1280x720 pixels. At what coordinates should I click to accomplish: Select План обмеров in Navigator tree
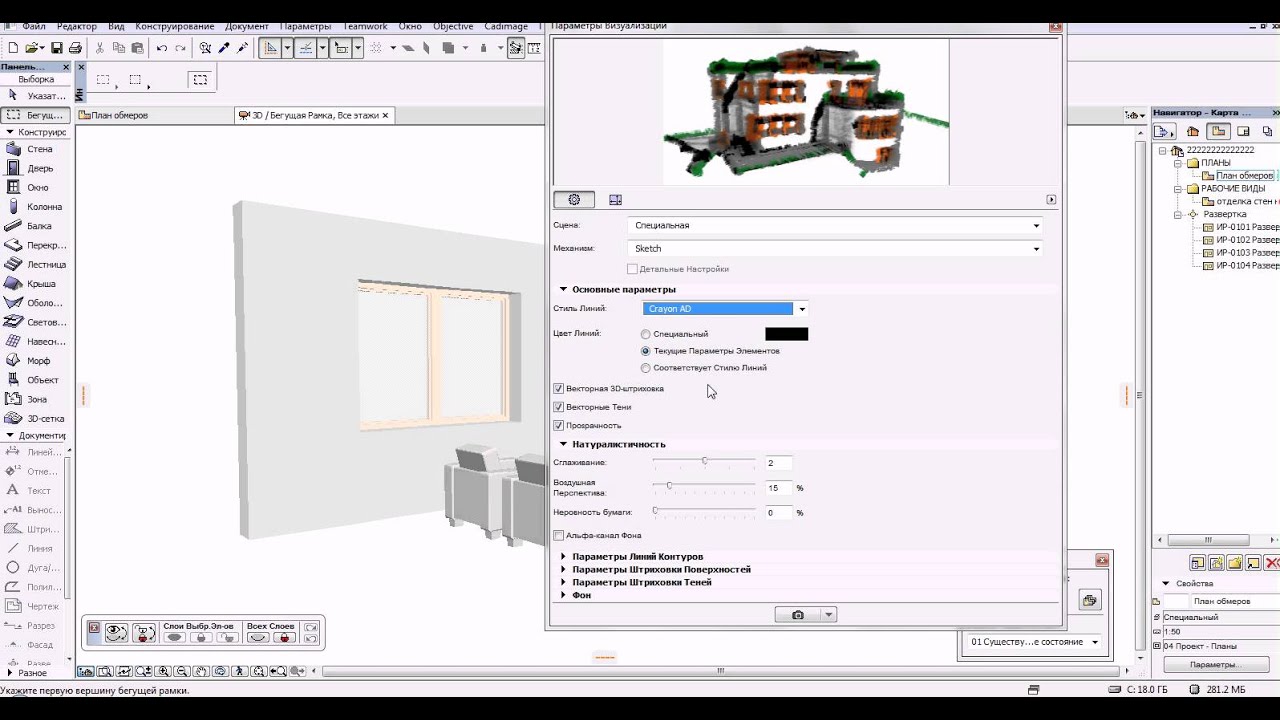click(x=1244, y=176)
